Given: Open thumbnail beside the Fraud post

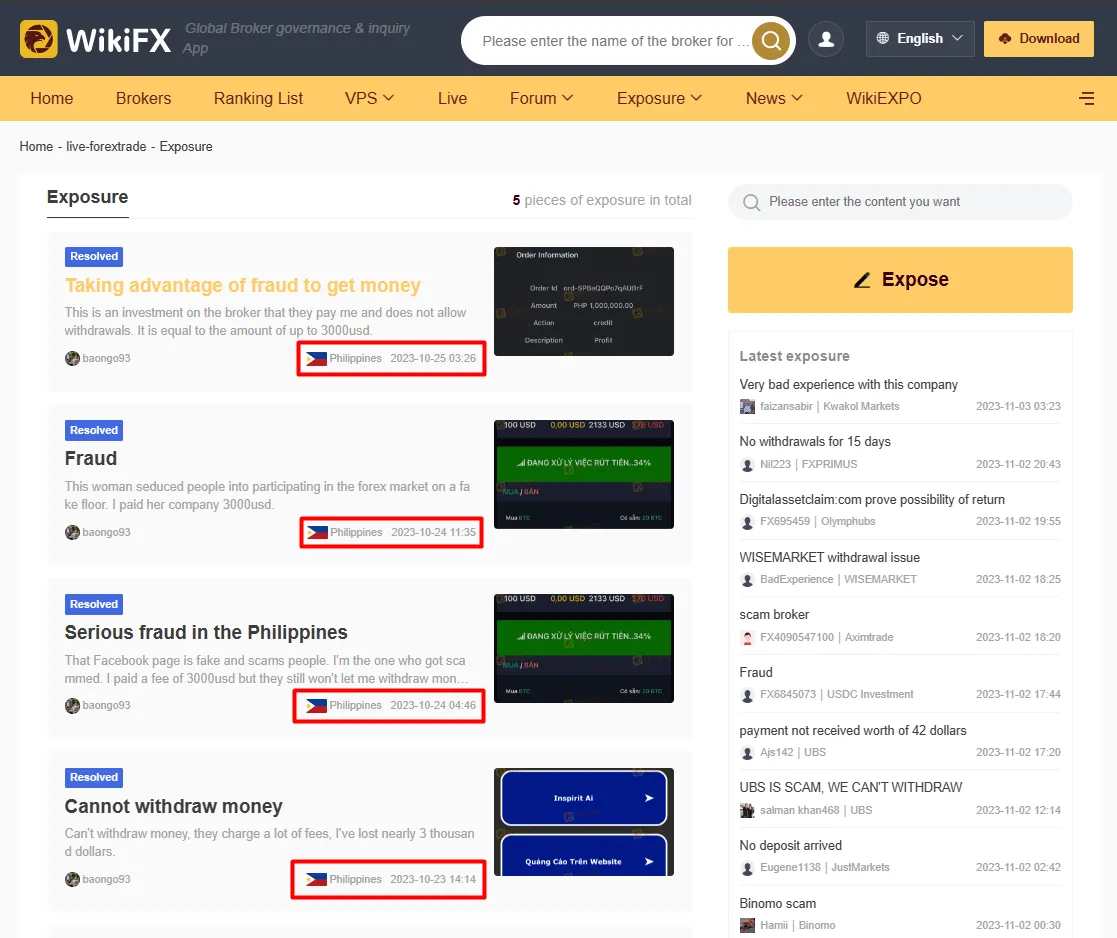Looking at the screenshot, I should coord(583,474).
